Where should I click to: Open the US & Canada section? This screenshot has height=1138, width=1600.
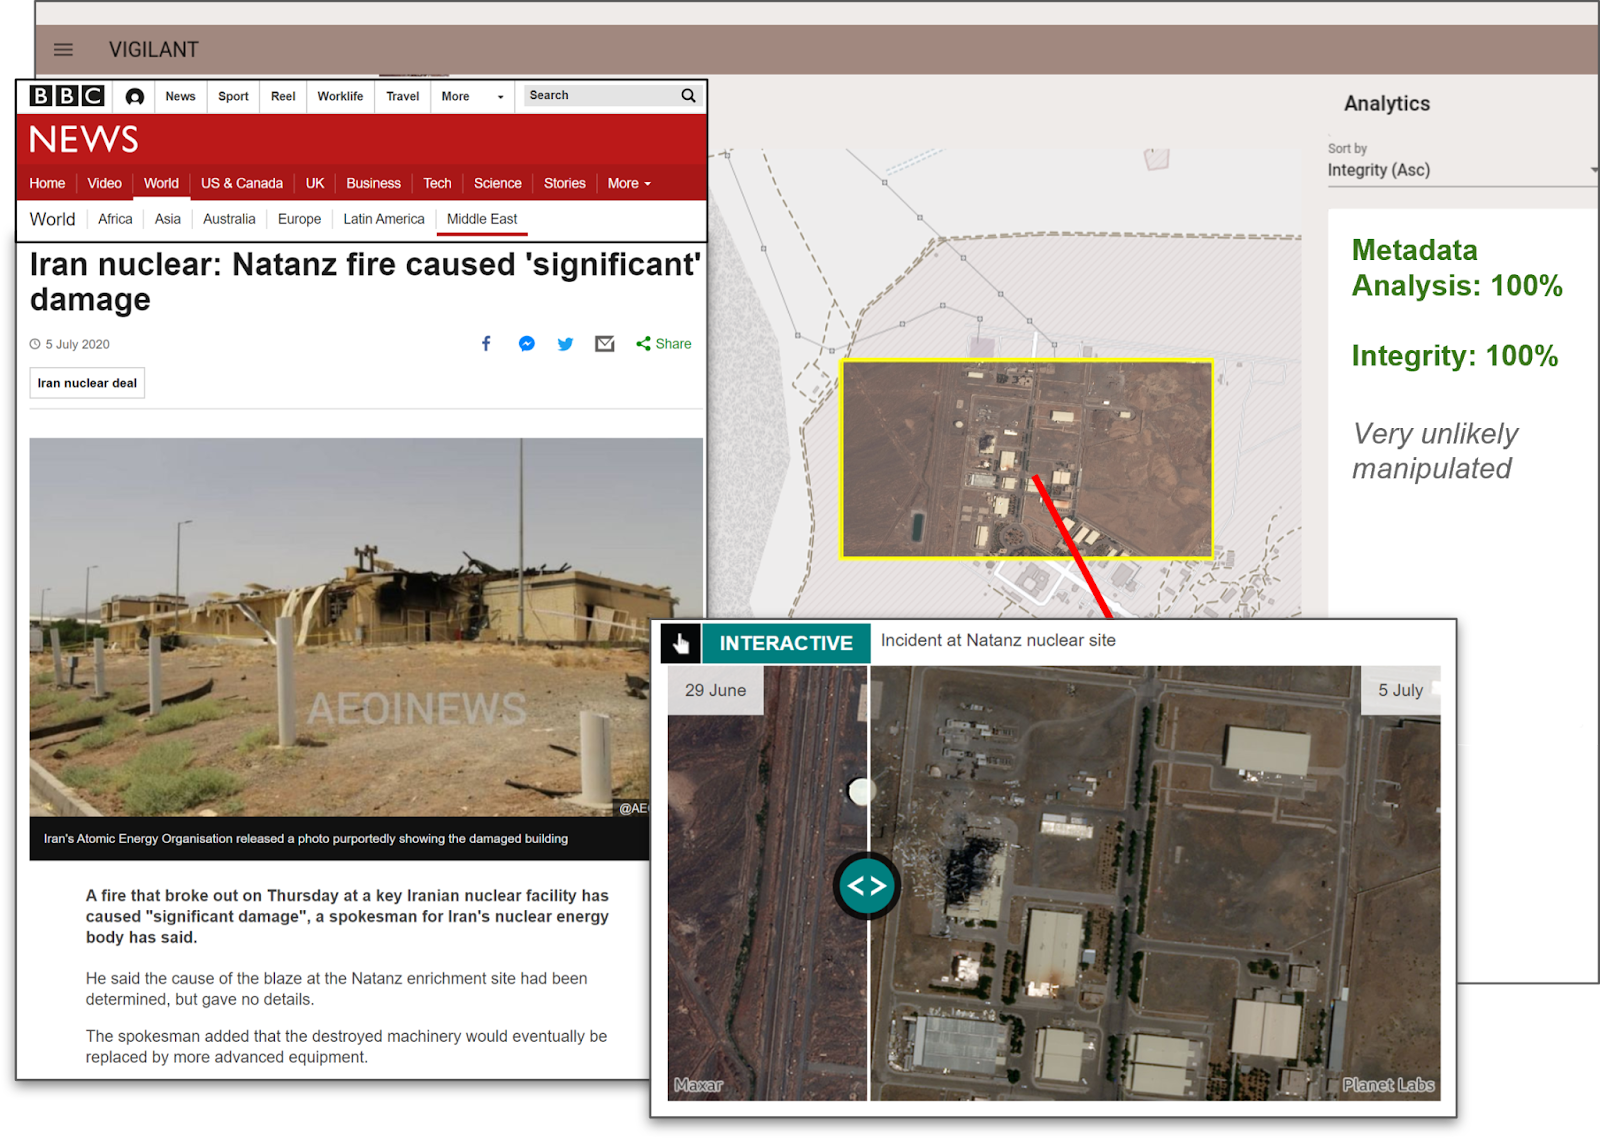[x=242, y=184]
